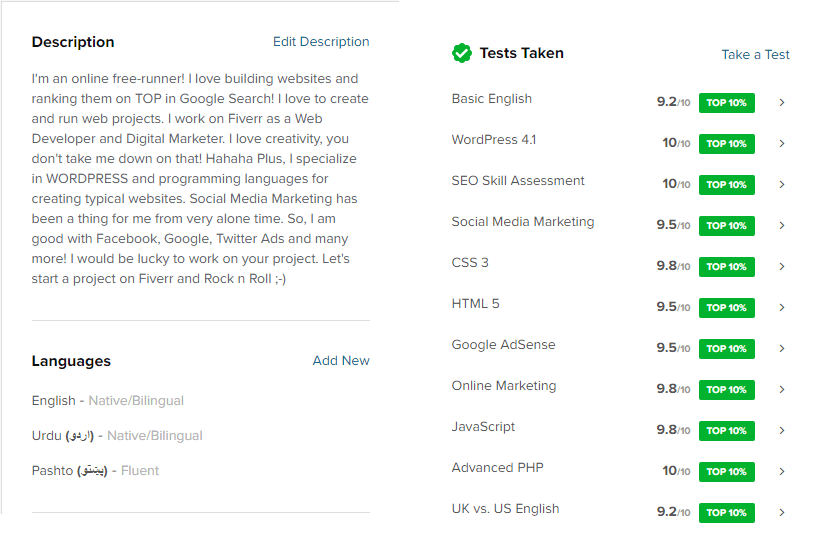Open the HTML 5 chevron arrow
Image resolution: width=818 pixels, height=556 pixels.
pos(781,308)
